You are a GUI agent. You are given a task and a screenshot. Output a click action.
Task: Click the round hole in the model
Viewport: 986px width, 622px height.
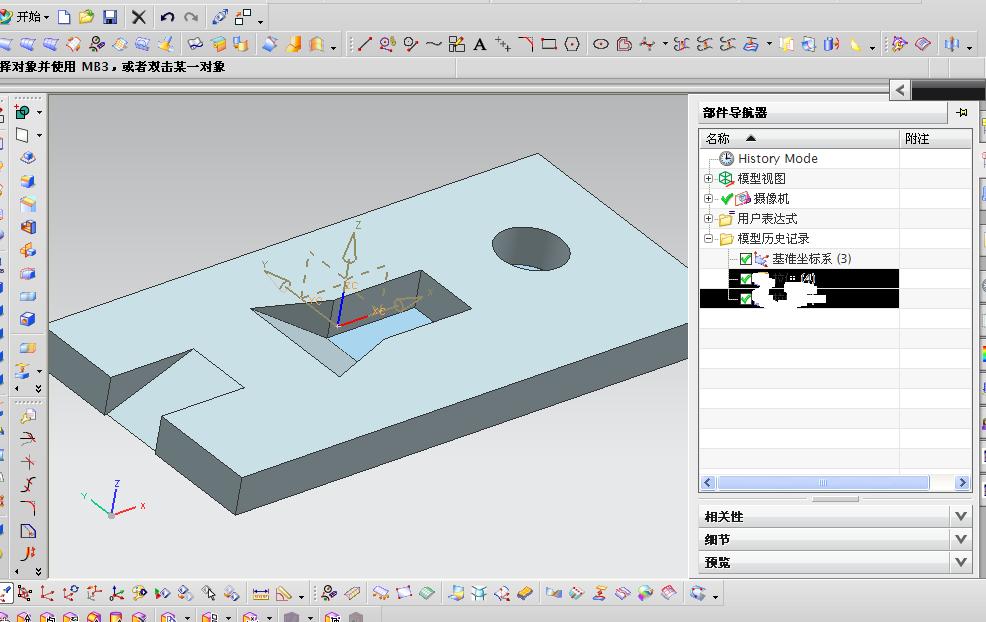pos(531,249)
